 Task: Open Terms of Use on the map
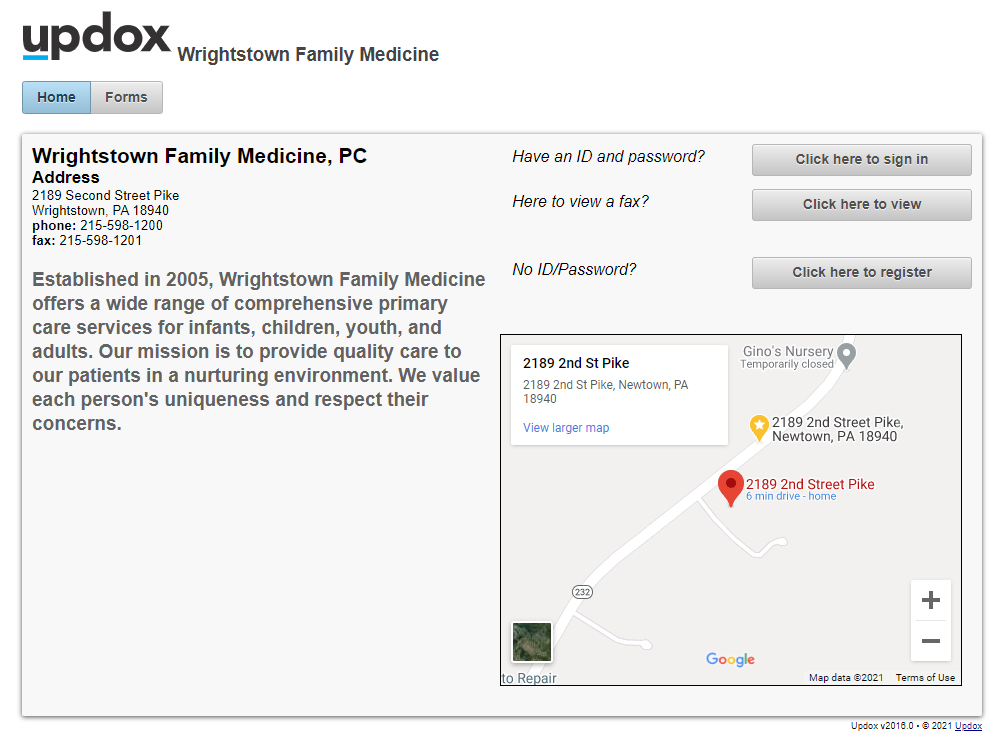(925, 677)
